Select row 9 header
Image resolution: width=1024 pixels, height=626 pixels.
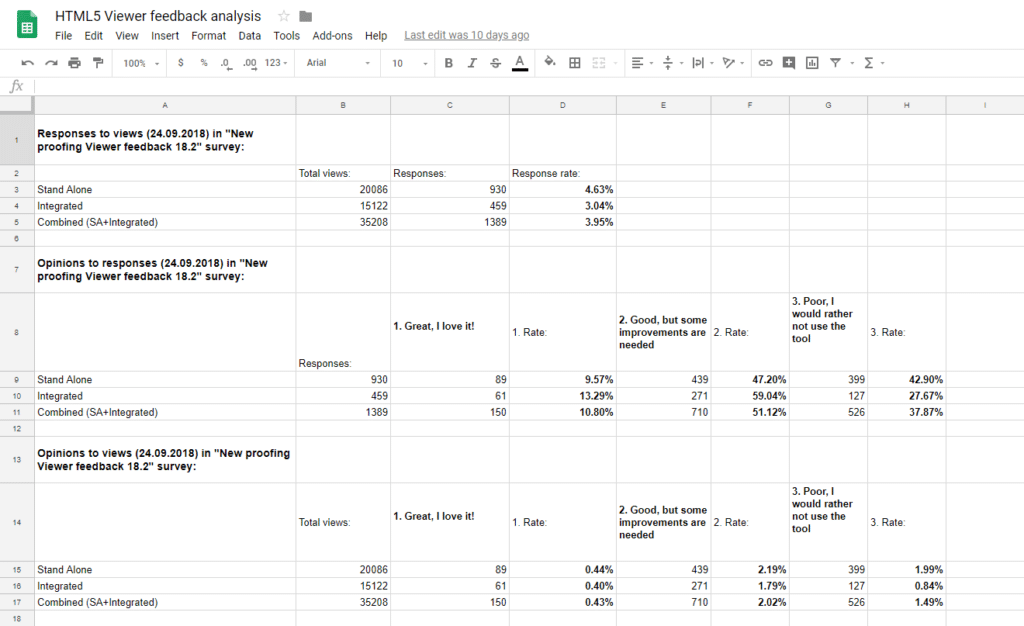[17, 380]
